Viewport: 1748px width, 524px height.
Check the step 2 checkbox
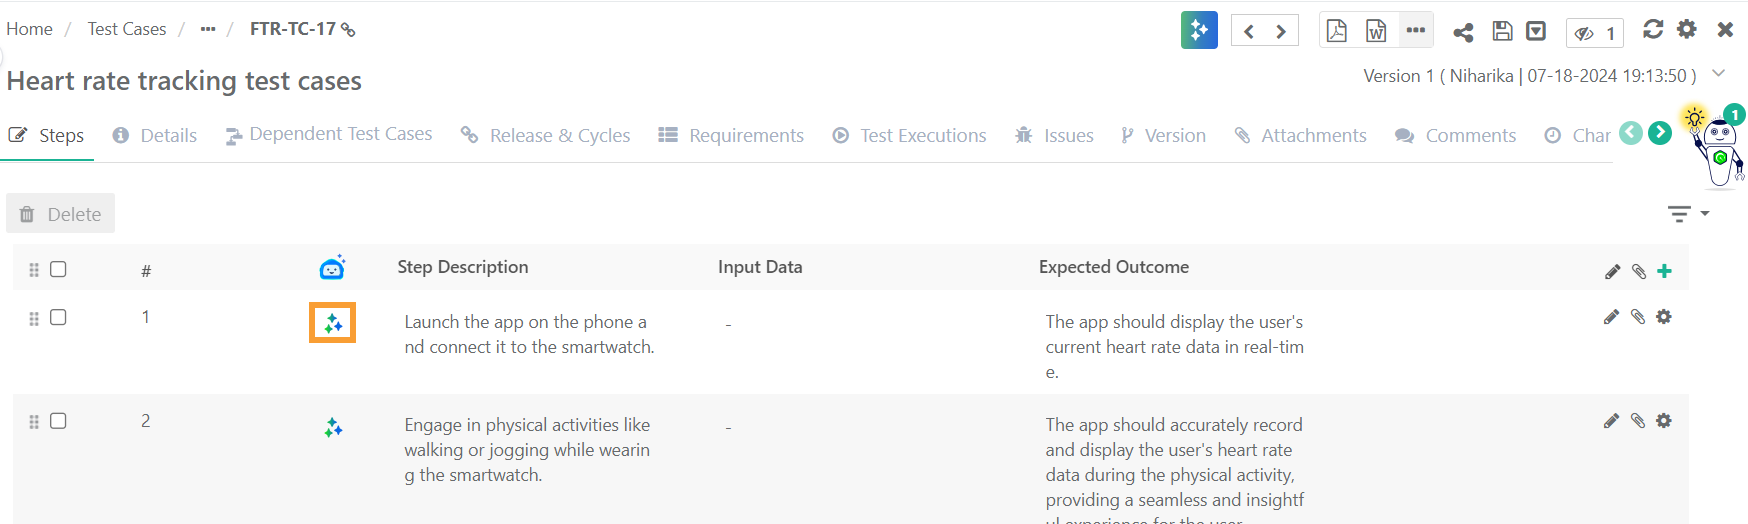click(58, 421)
